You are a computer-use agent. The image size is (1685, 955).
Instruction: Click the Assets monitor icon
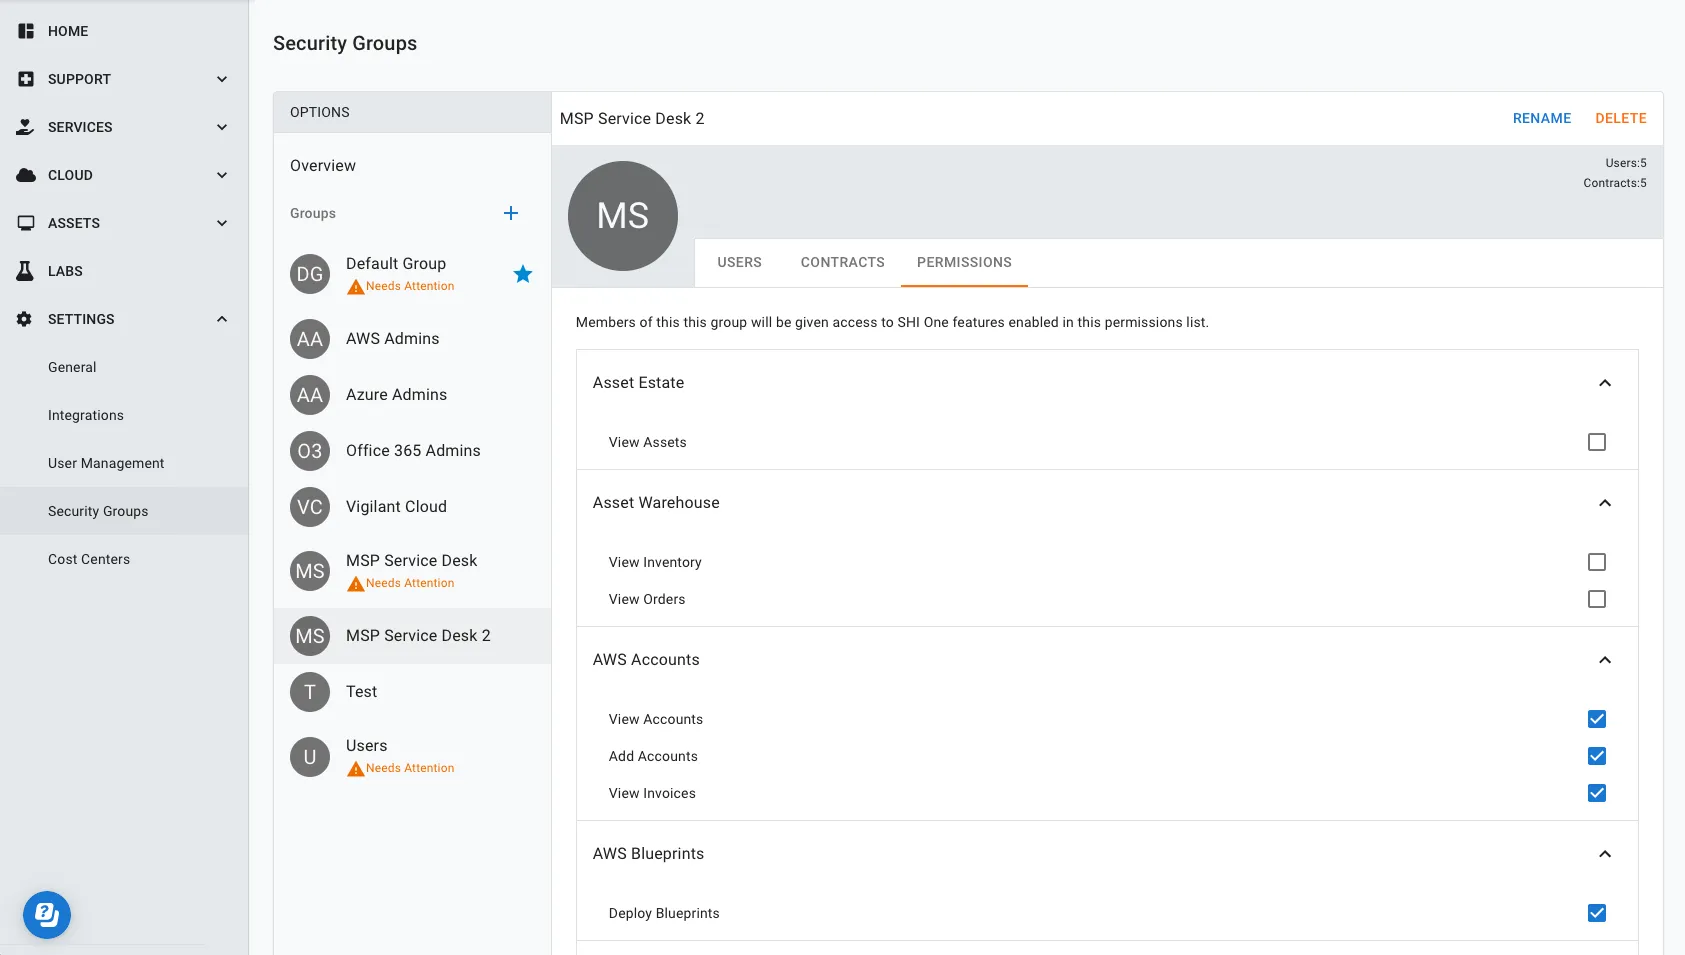point(26,223)
